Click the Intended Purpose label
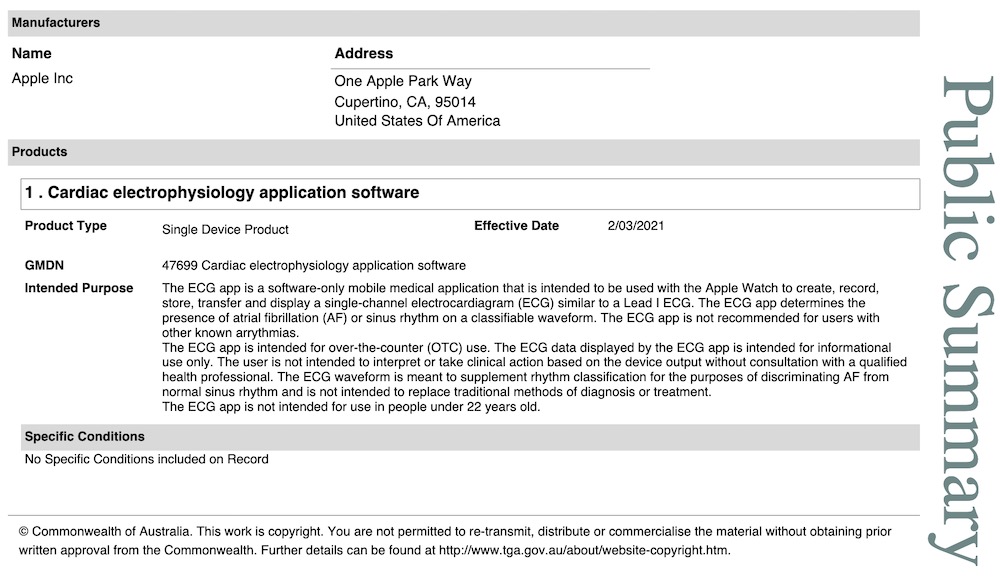 tap(79, 288)
